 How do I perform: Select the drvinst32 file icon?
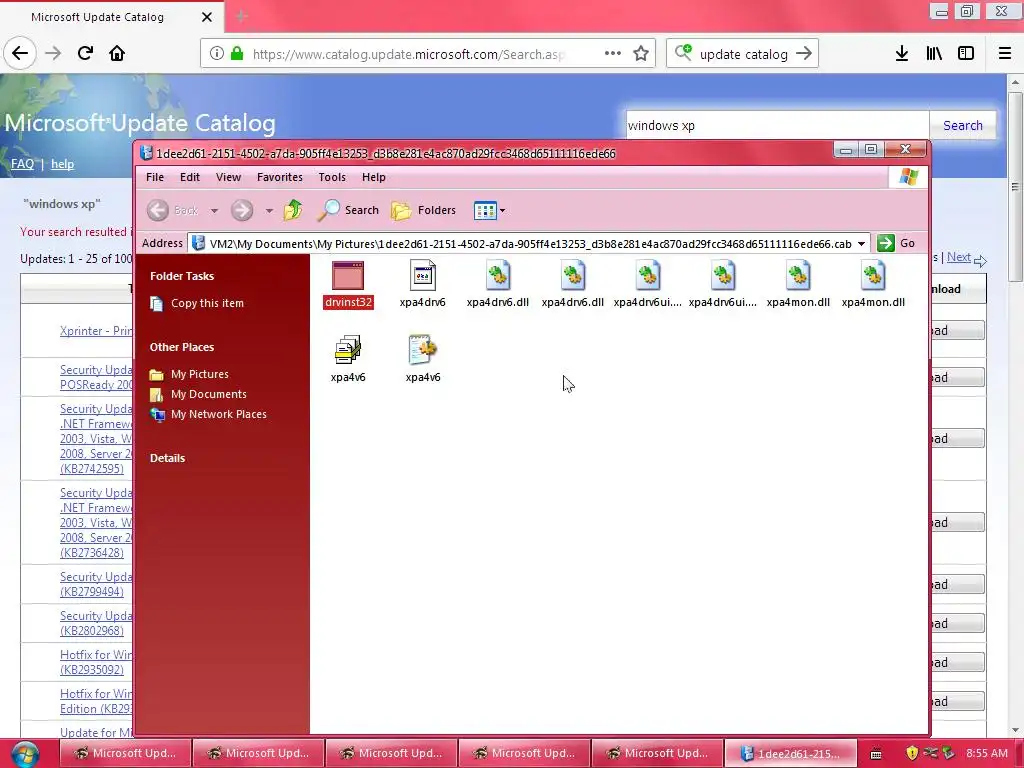coord(347,276)
